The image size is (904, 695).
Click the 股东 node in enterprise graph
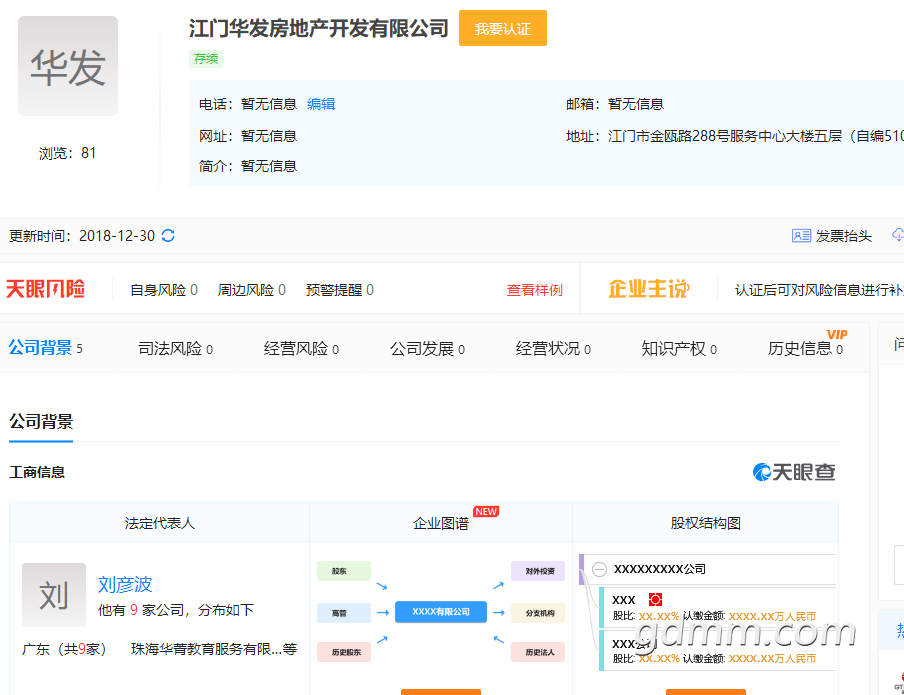point(344,571)
